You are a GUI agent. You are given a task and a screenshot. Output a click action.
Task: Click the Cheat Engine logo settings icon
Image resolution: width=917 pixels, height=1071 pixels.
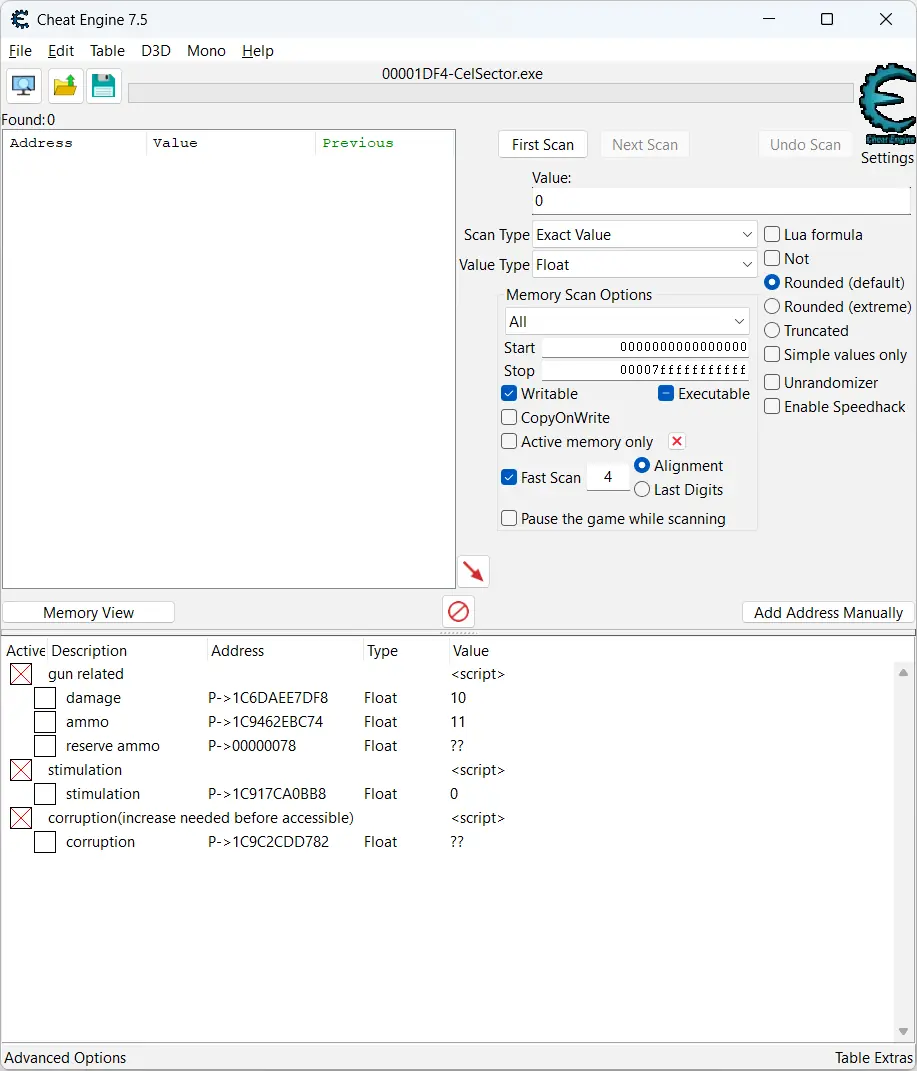tap(887, 105)
